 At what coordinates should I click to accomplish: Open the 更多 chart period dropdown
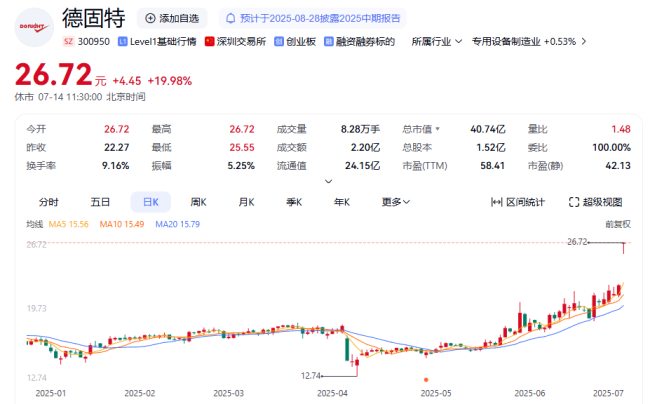(x=395, y=202)
